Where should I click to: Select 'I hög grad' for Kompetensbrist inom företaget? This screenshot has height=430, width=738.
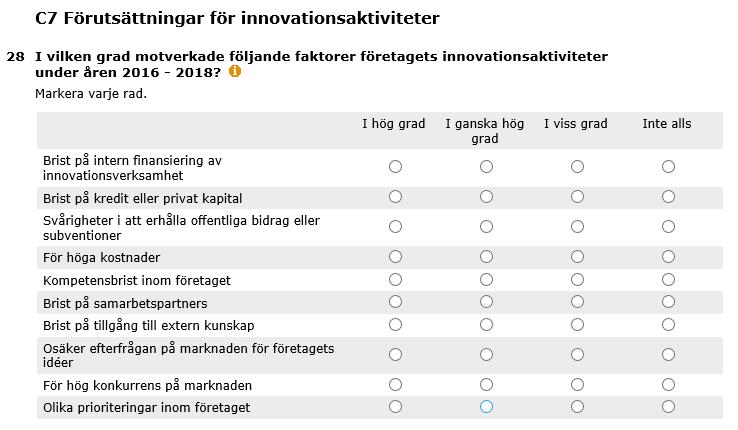(395, 280)
